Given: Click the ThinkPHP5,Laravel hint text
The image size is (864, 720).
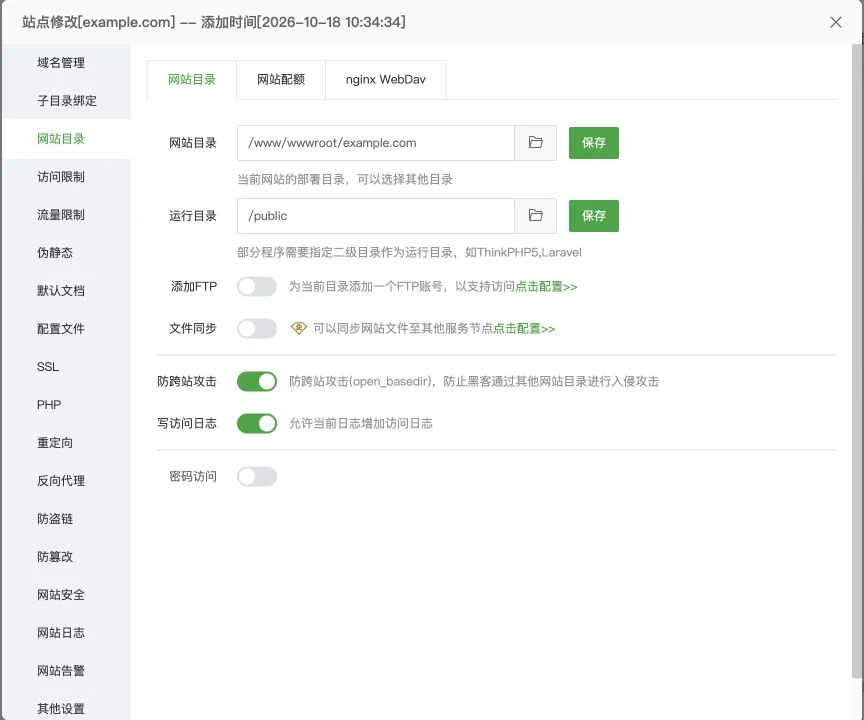Looking at the screenshot, I should click(x=409, y=252).
